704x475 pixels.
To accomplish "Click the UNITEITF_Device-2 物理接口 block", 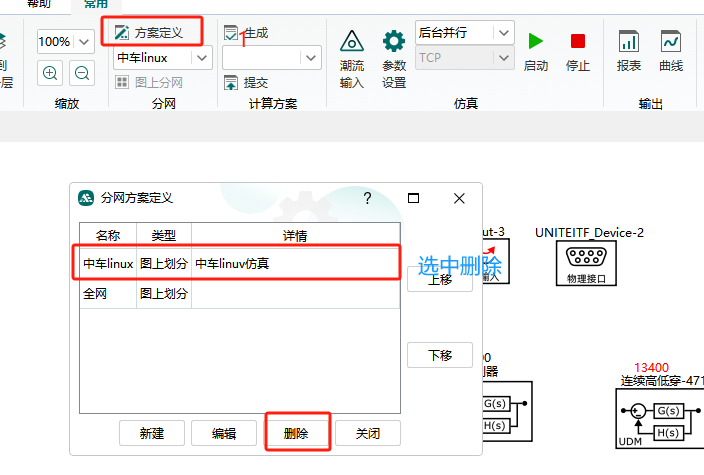I will click(586, 264).
